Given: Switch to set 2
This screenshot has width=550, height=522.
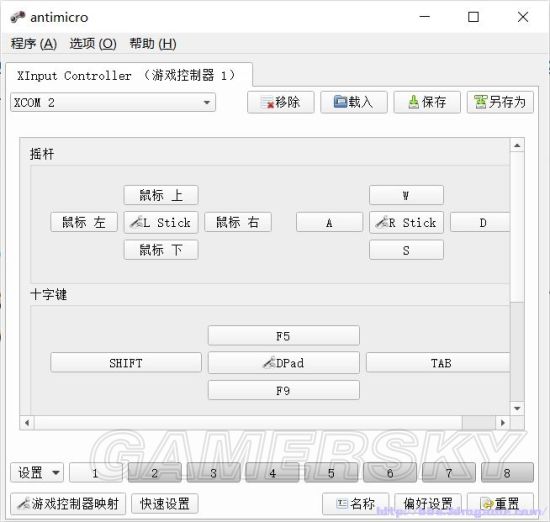Looking at the screenshot, I should tap(155, 473).
